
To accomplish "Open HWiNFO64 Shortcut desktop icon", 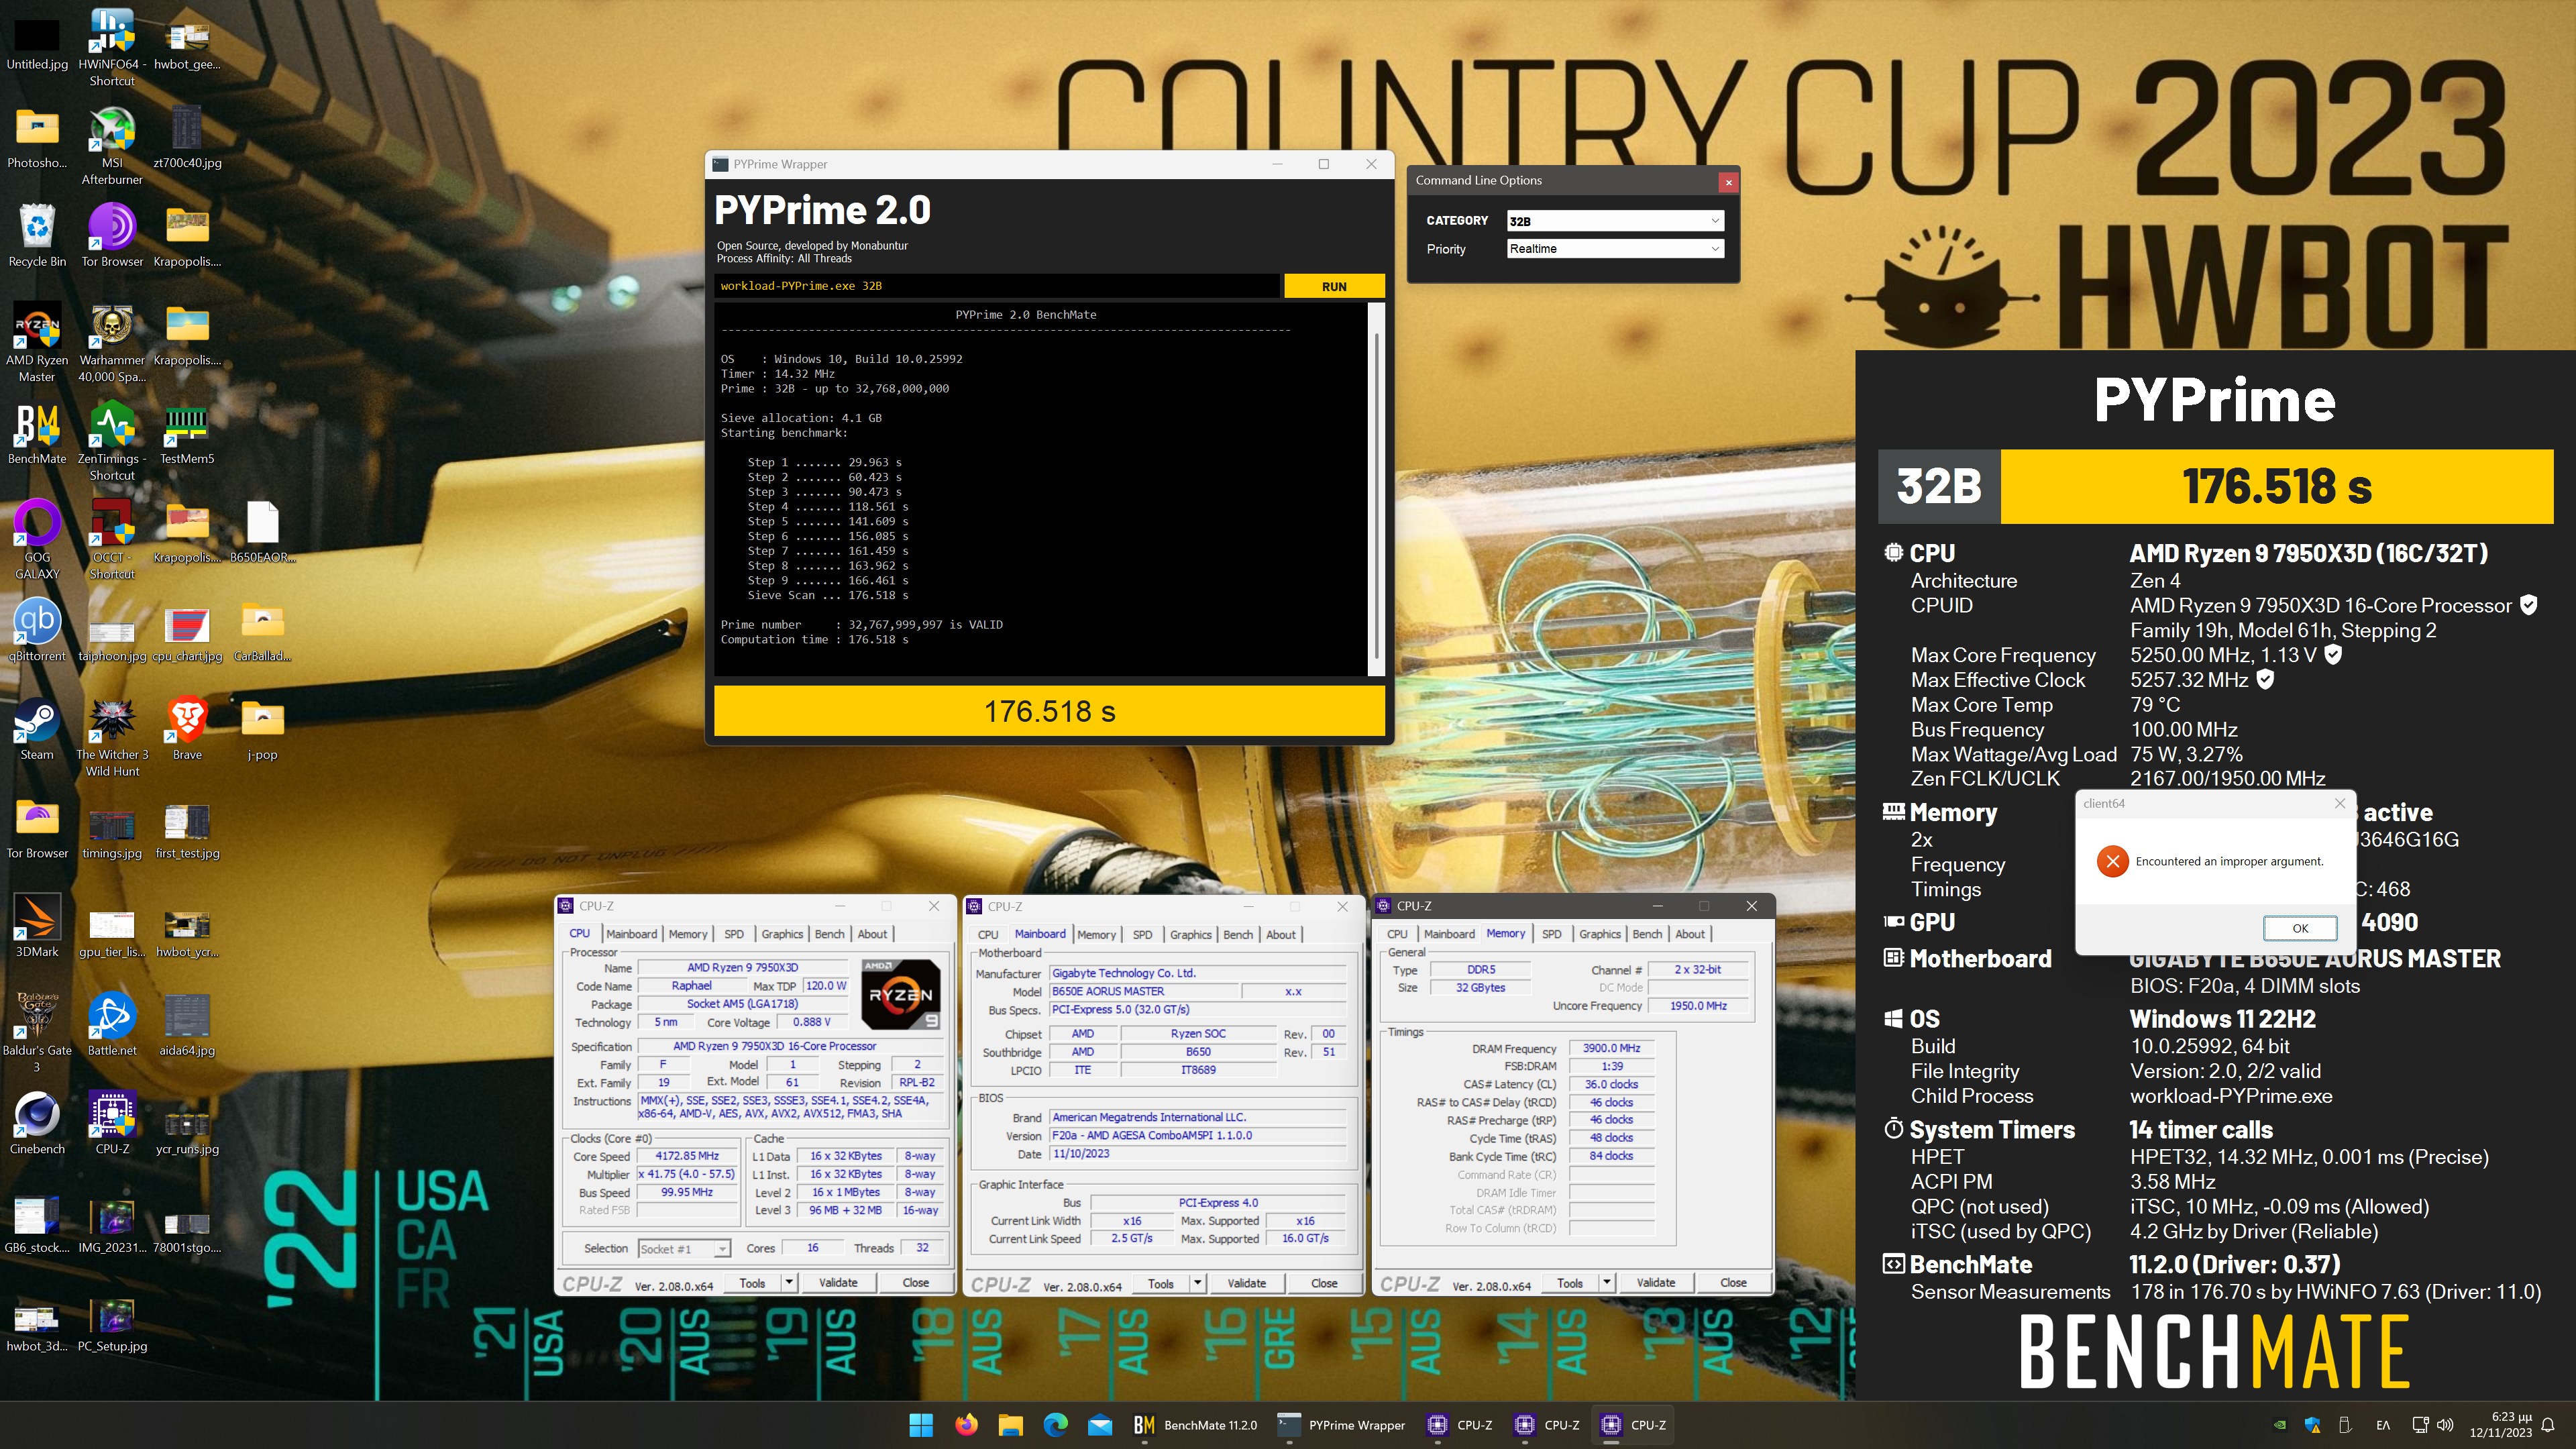I will [x=112, y=47].
